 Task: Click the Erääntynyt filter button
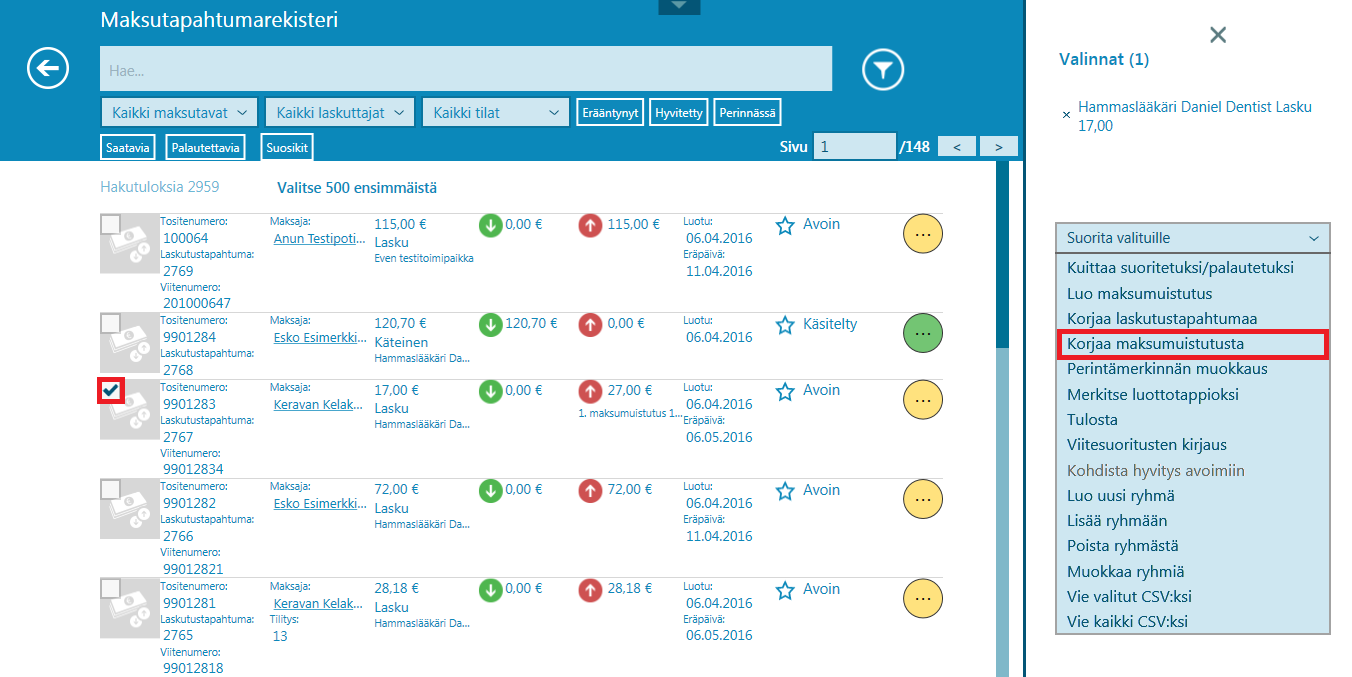click(610, 113)
